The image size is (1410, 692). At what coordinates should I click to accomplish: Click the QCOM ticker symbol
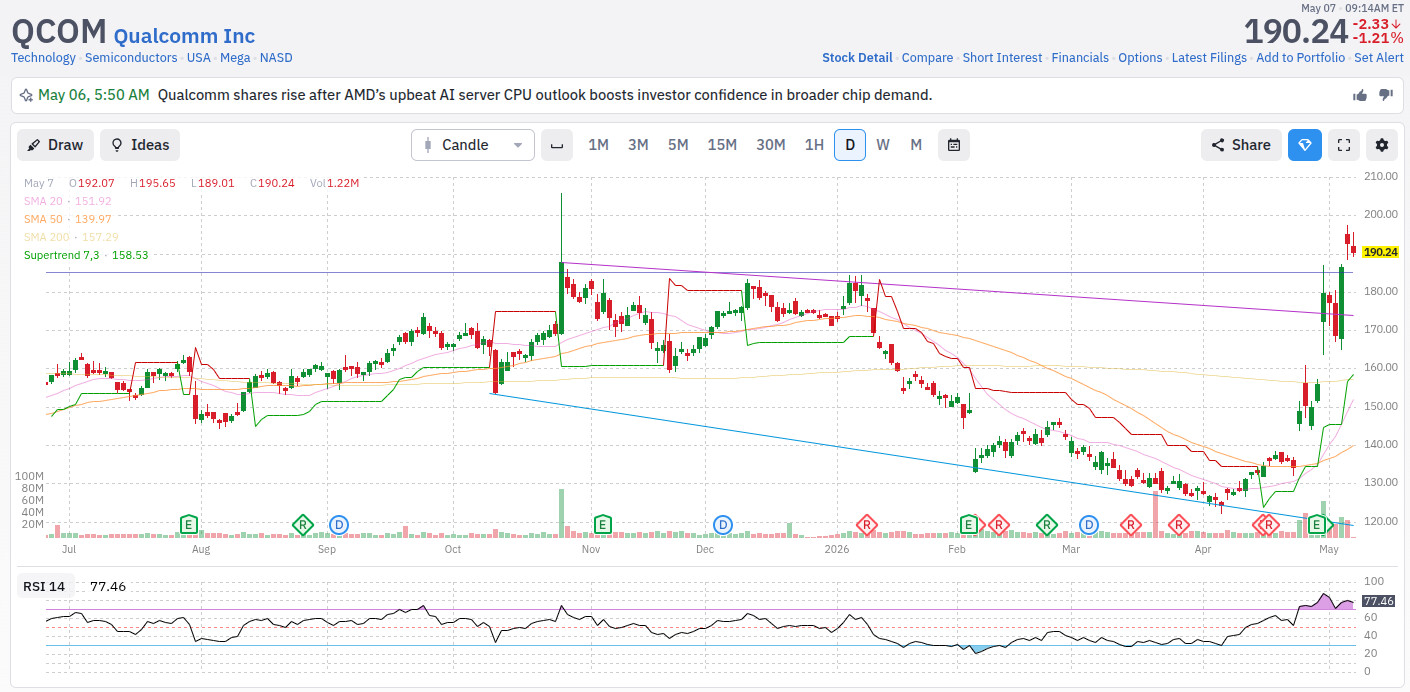point(58,31)
